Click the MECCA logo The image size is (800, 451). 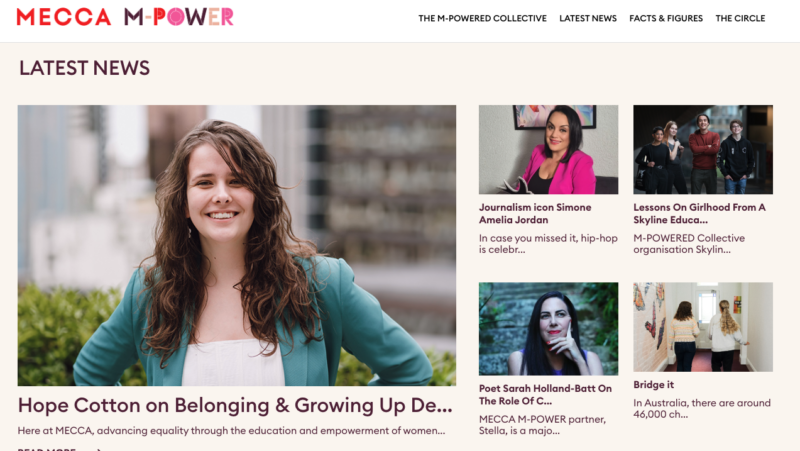click(64, 17)
